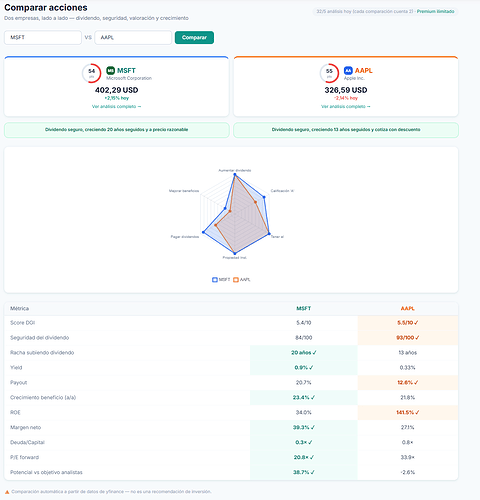Click the warning triangle icon in disclaimer
The width and height of the screenshot is (480, 500).
(7, 492)
